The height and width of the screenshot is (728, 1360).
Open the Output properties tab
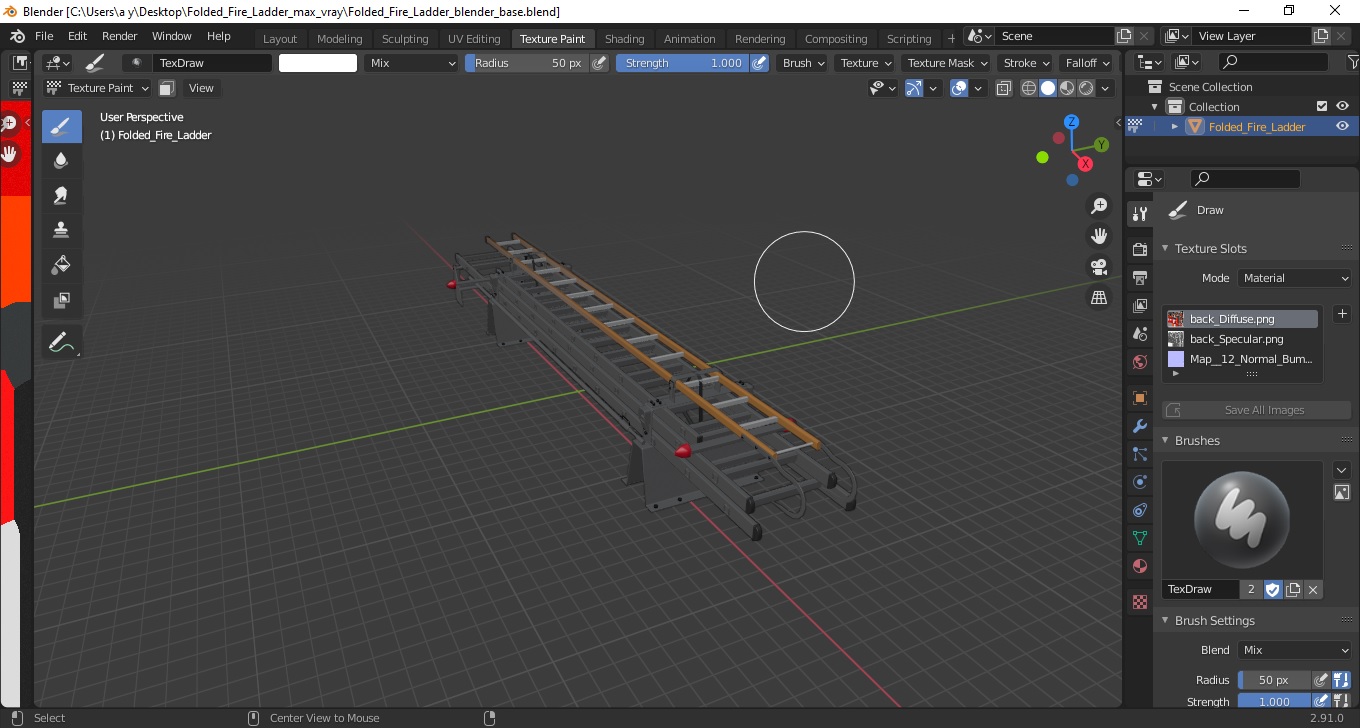pyautogui.click(x=1139, y=277)
